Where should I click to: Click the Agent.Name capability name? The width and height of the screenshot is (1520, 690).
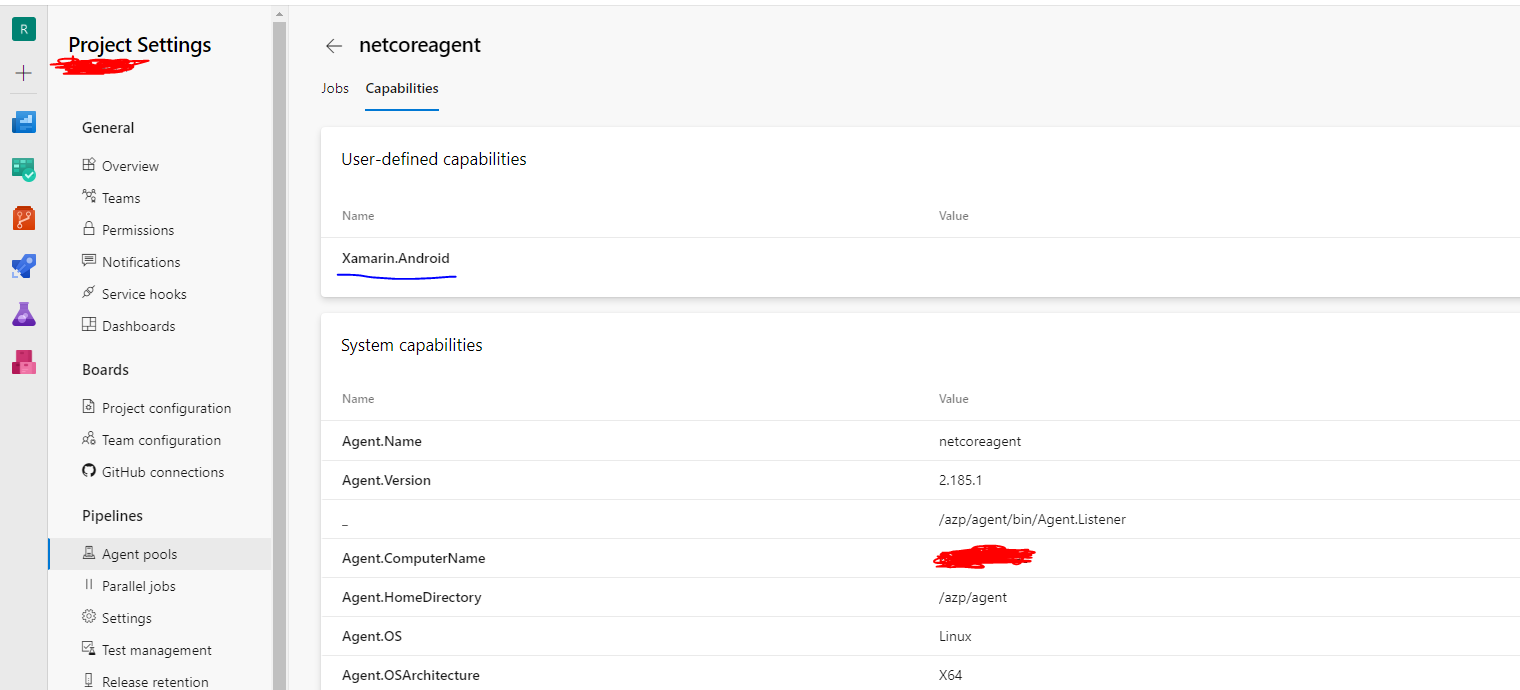[382, 441]
